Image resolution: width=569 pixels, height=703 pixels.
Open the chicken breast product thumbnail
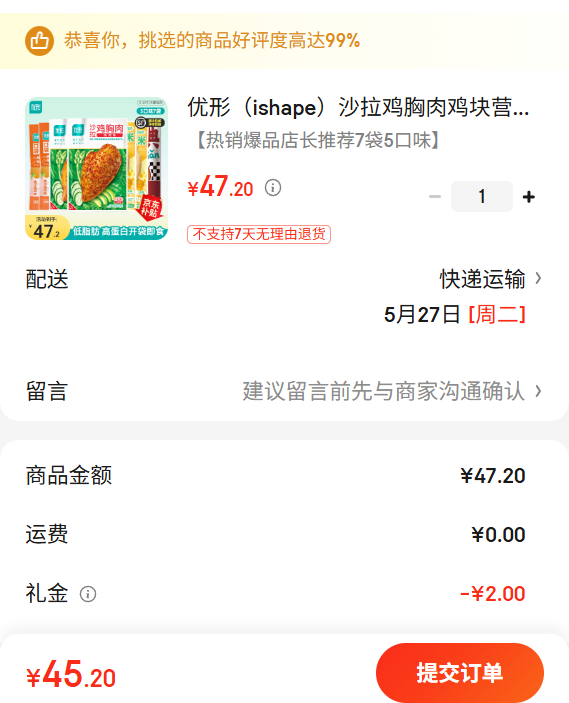(96, 169)
